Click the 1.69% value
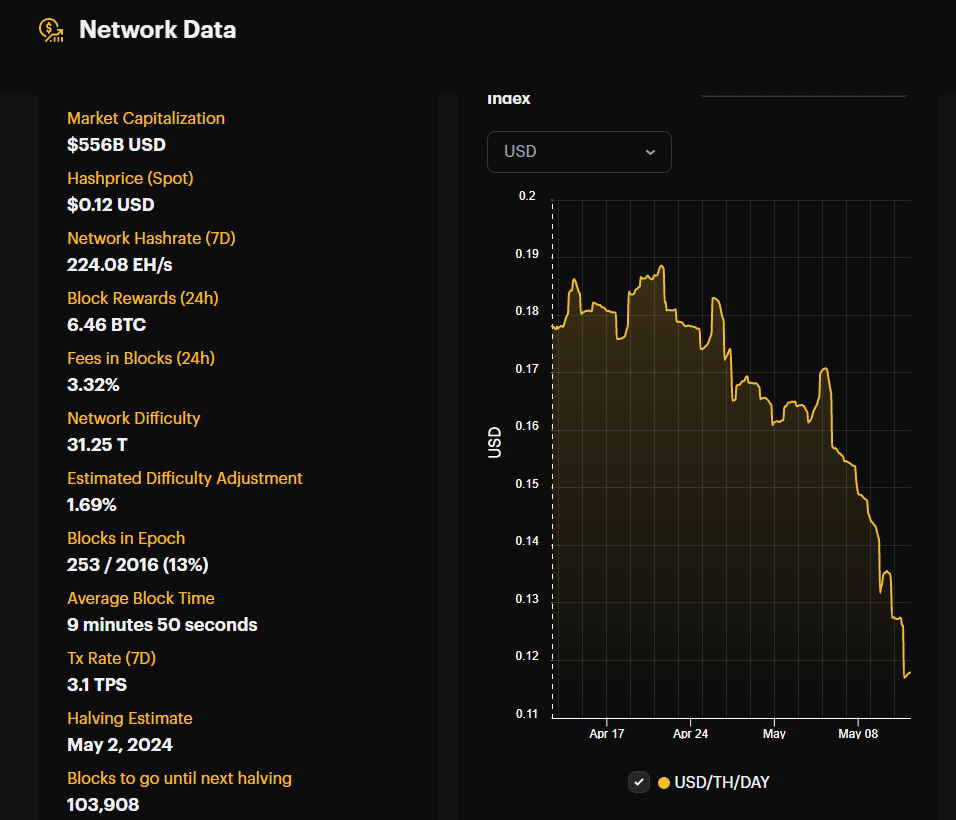This screenshot has height=820, width=956. pos(91,505)
